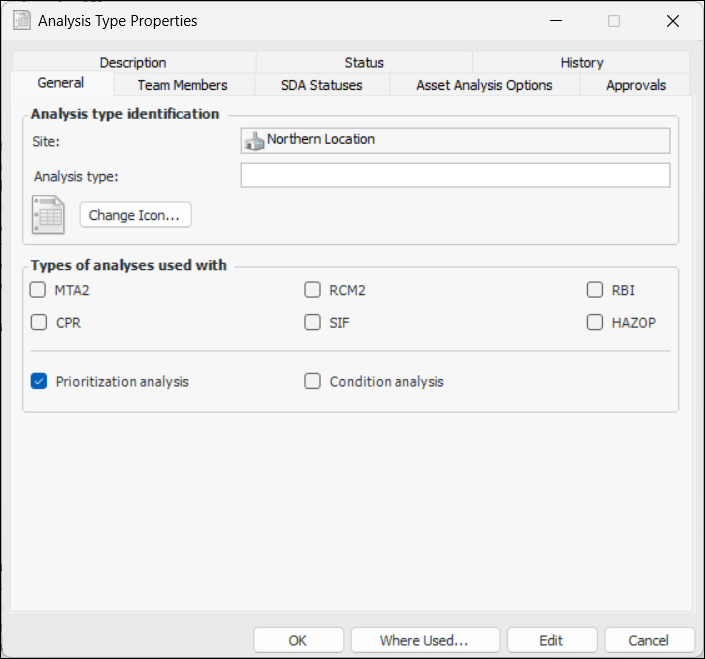Go to Asset Analysis Options tab
The width and height of the screenshot is (705, 659).
click(484, 85)
